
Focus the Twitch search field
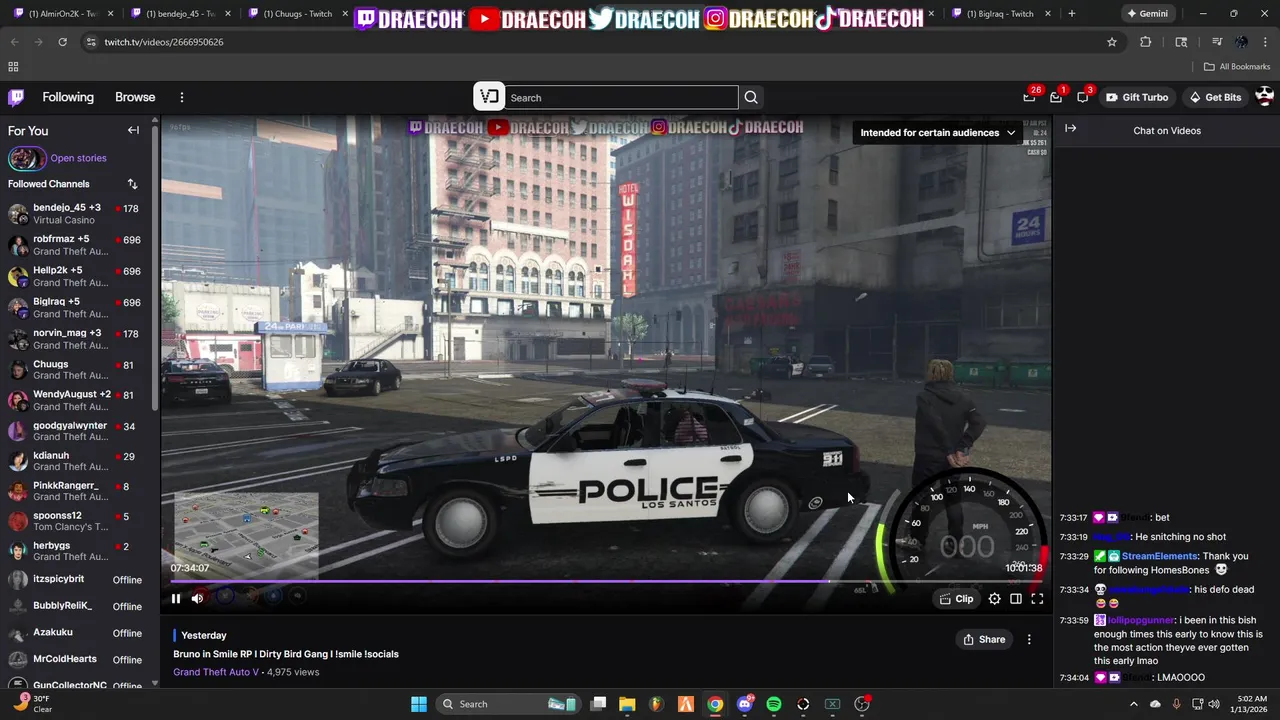[621, 97]
